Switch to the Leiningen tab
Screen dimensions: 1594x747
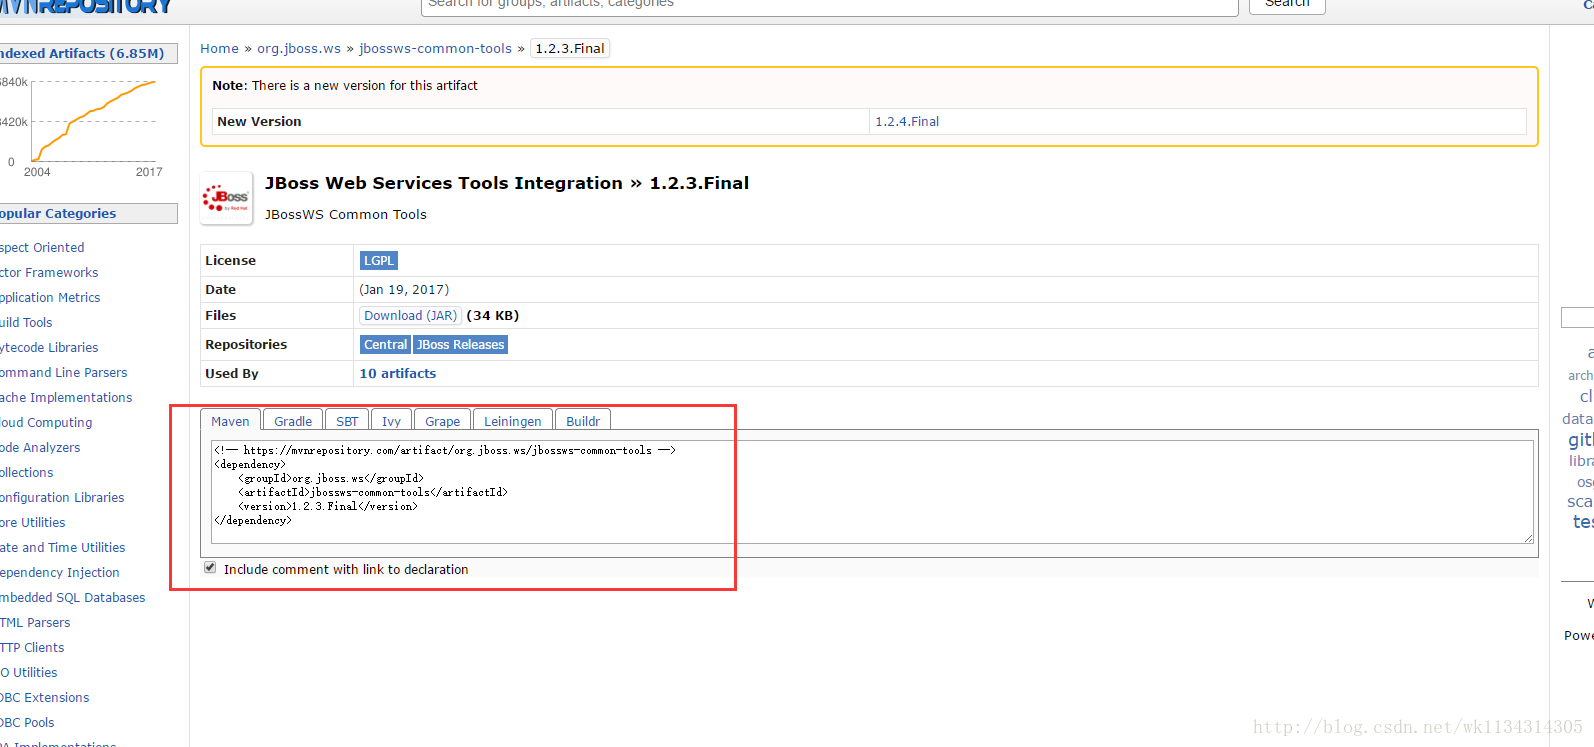[513, 421]
